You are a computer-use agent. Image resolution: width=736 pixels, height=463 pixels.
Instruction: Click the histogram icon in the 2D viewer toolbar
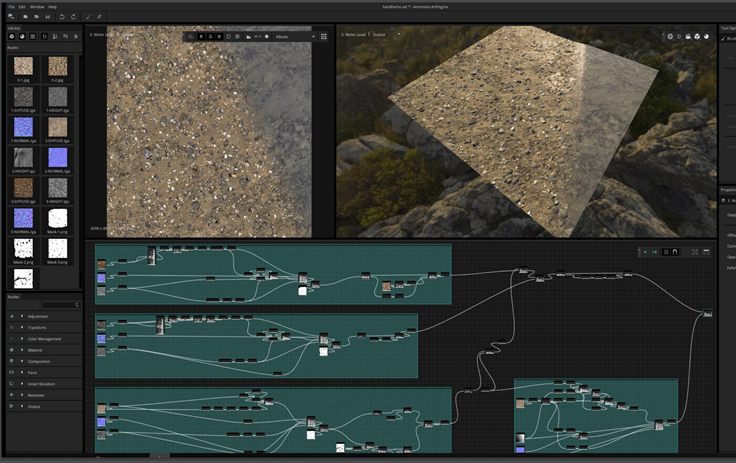click(x=248, y=37)
